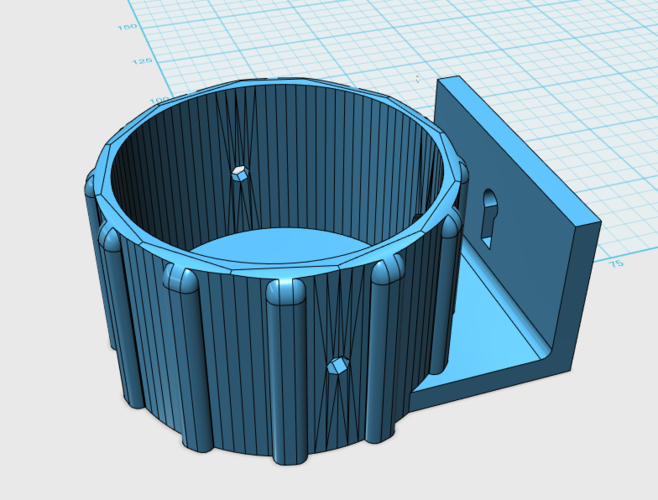Click the grid axis label "125"
This screenshot has width=658, height=500.
click(x=142, y=61)
